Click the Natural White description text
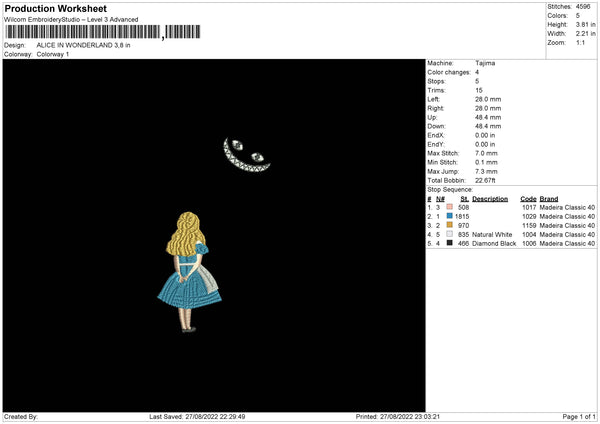The image size is (600, 424). [492, 234]
